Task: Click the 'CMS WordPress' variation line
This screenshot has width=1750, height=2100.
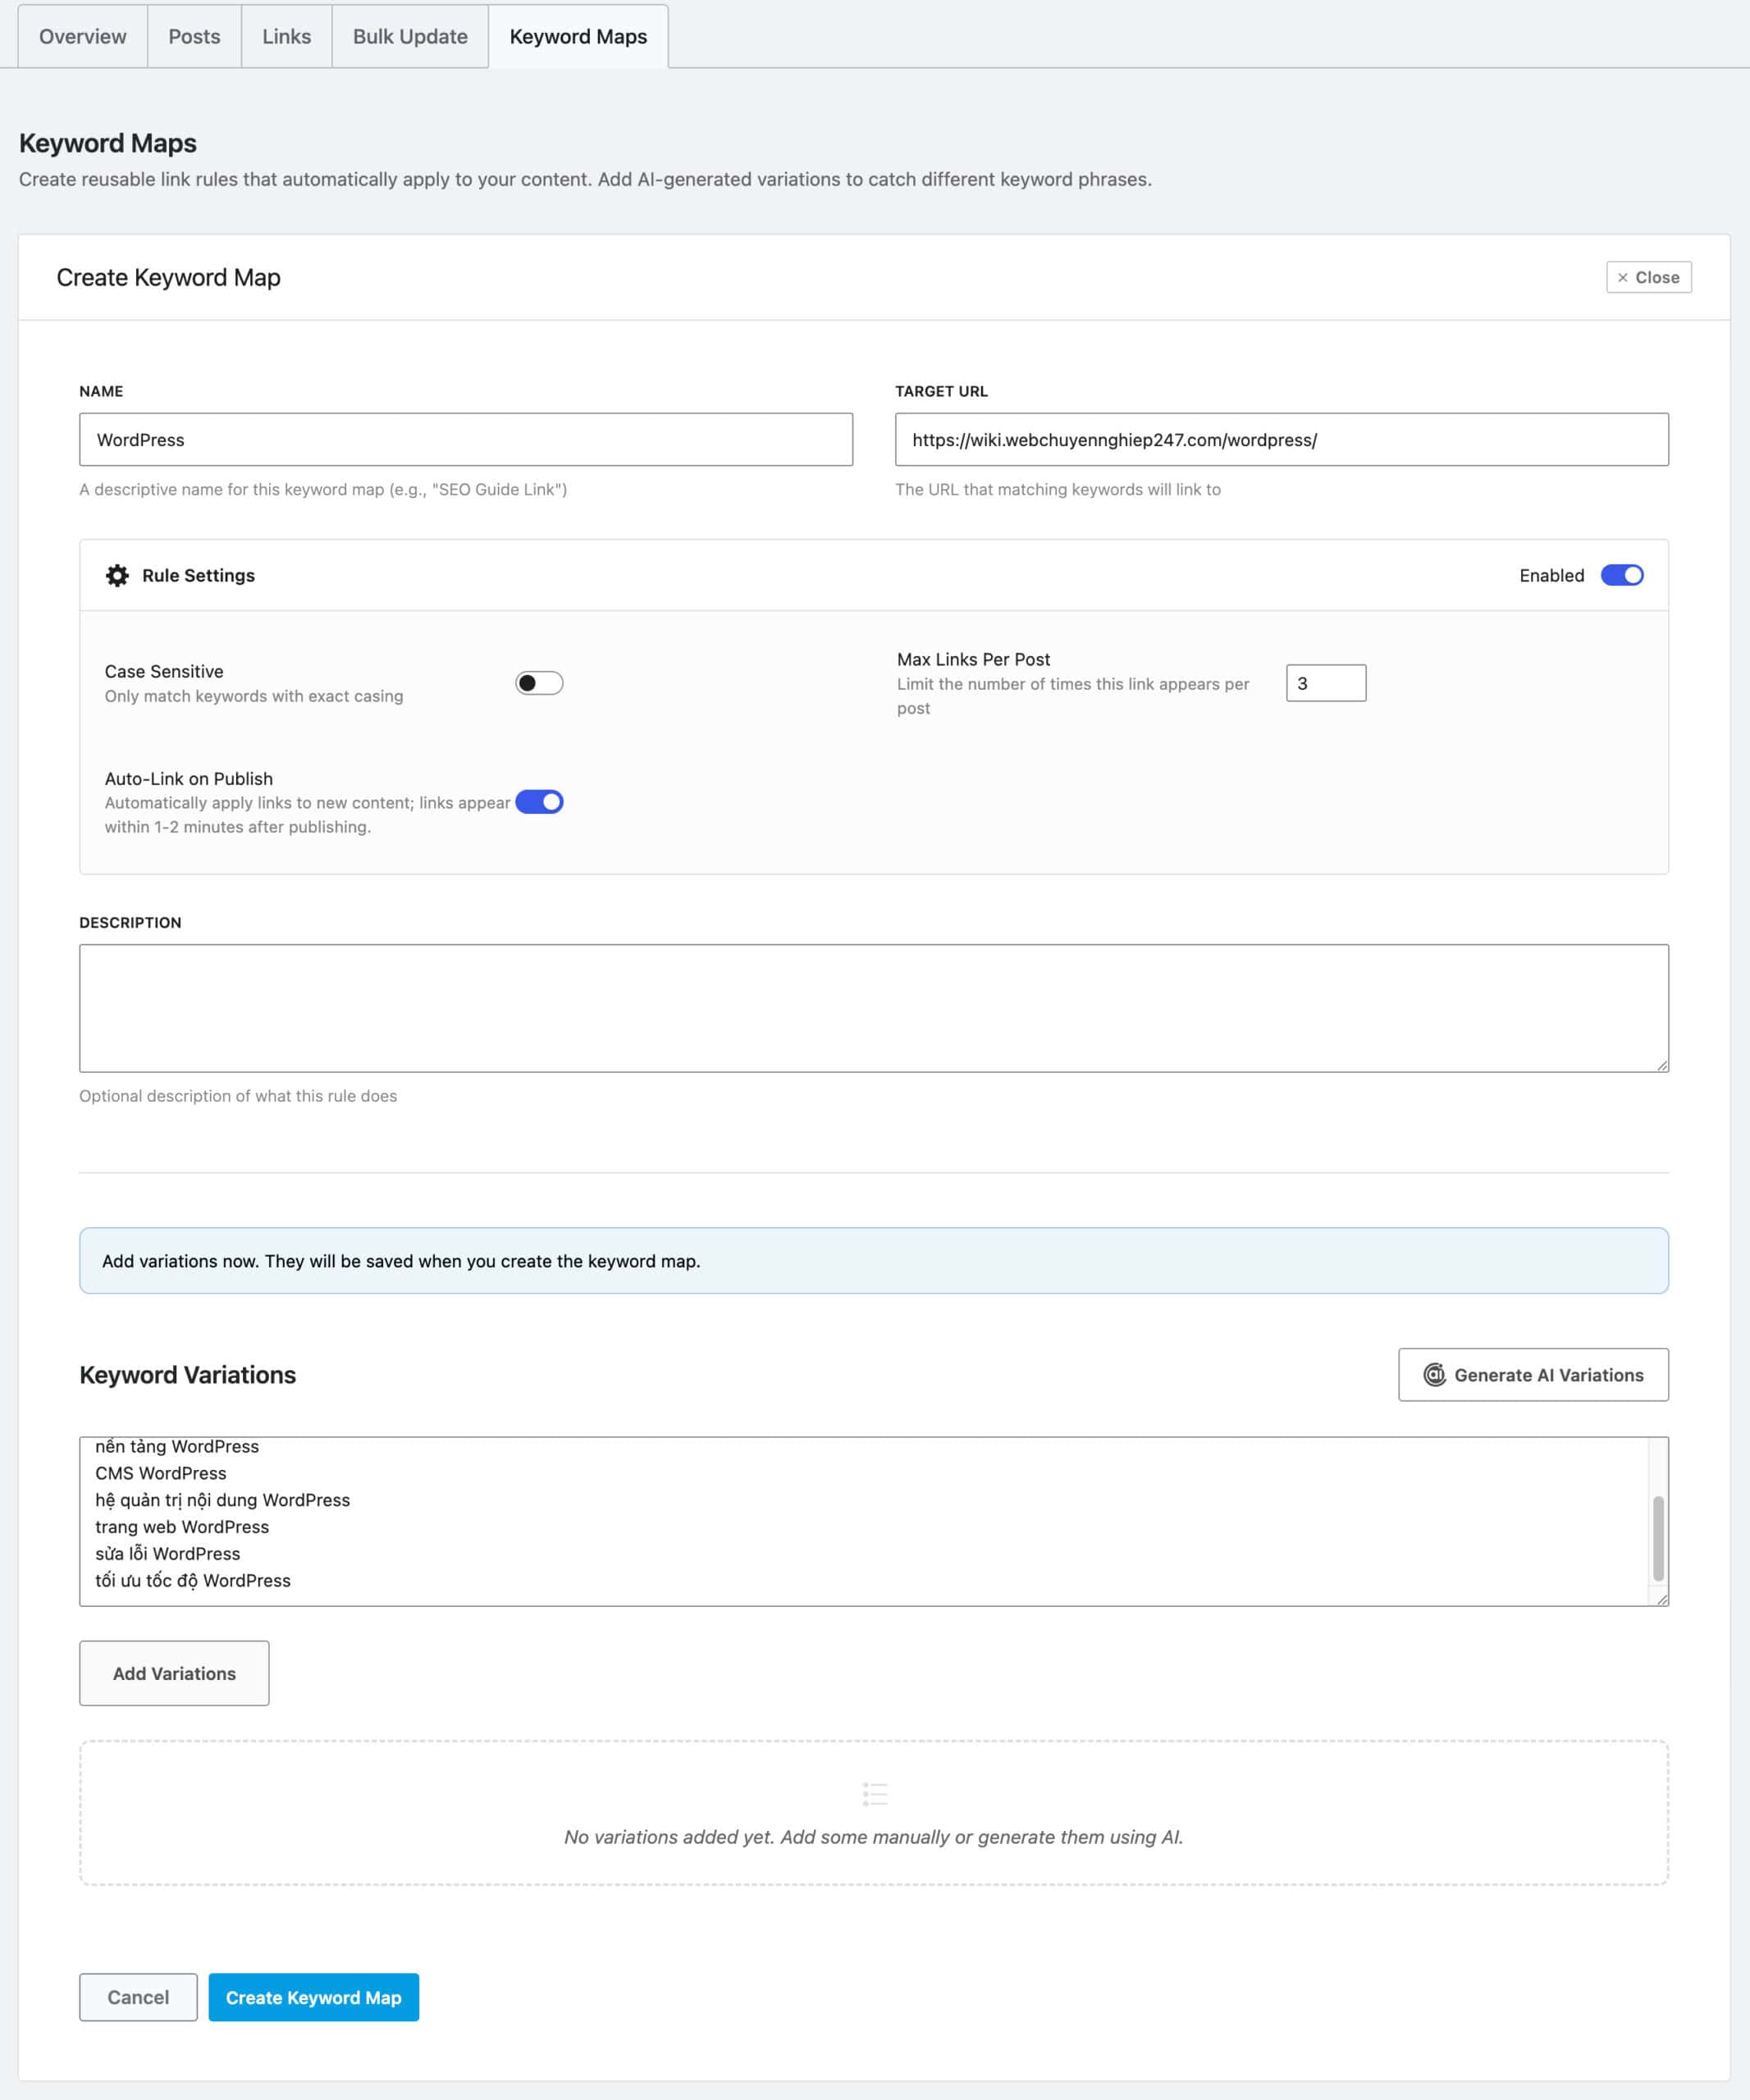Action: [161, 1473]
